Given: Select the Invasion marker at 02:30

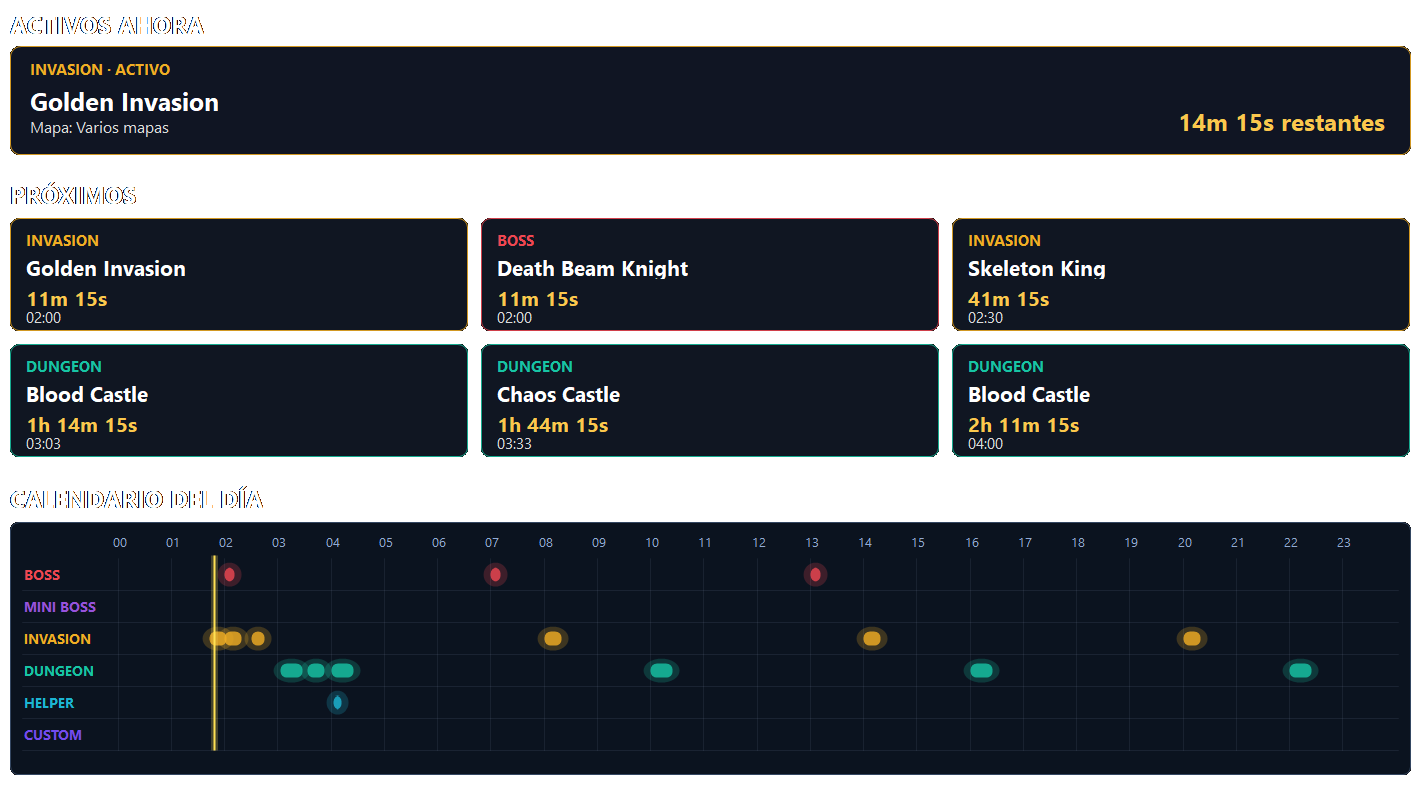Looking at the screenshot, I should coord(258,639).
